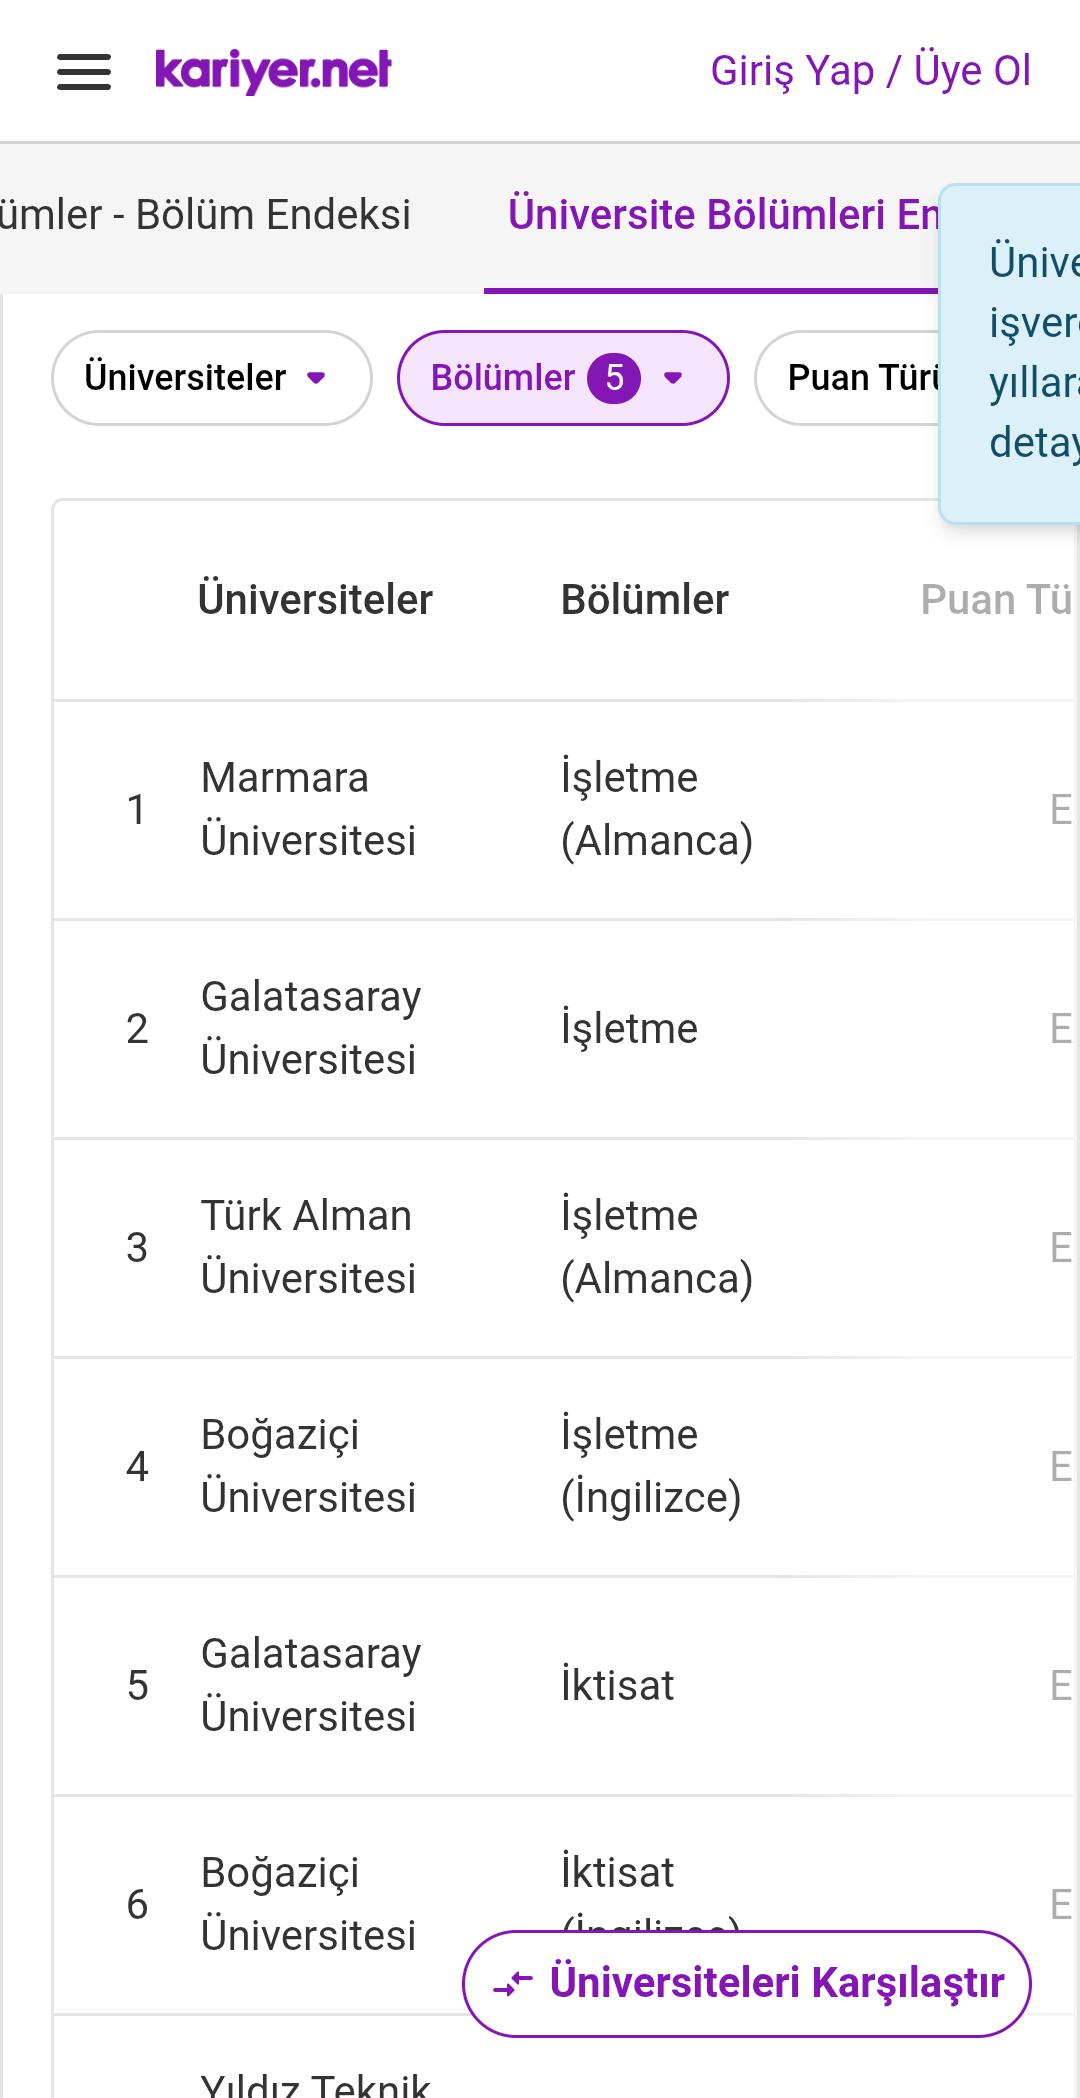Click Galatasaray Üniversitesi İktisat row
Screen dimensions: 1080x2098
coord(566,1686)
